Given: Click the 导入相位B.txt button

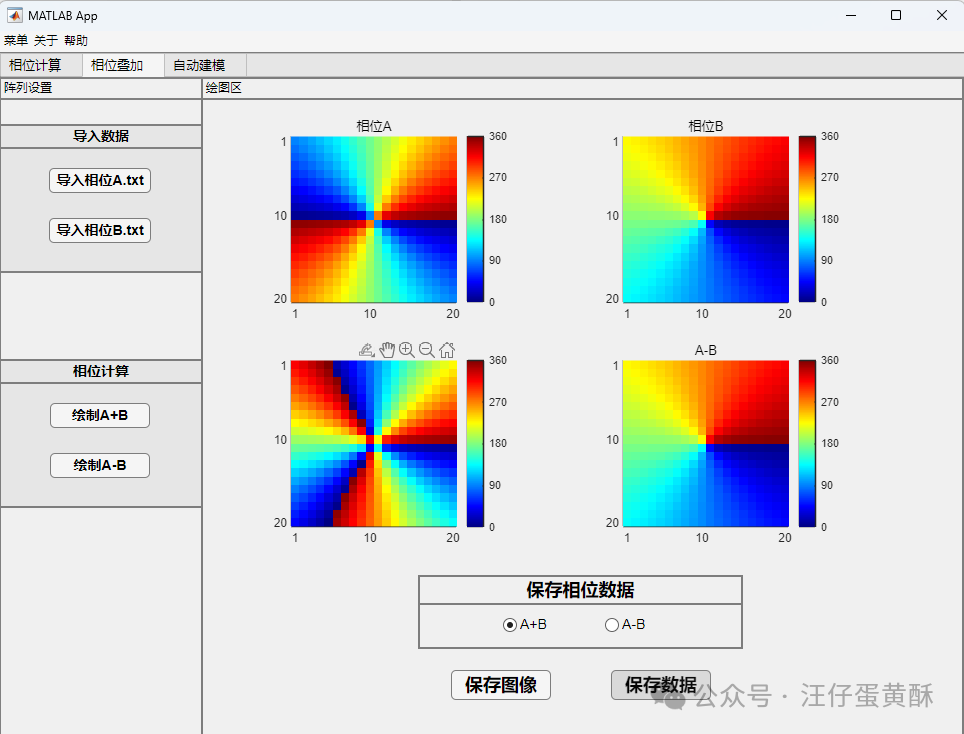Looking at the screenshot, I should (x=100, y=231).
